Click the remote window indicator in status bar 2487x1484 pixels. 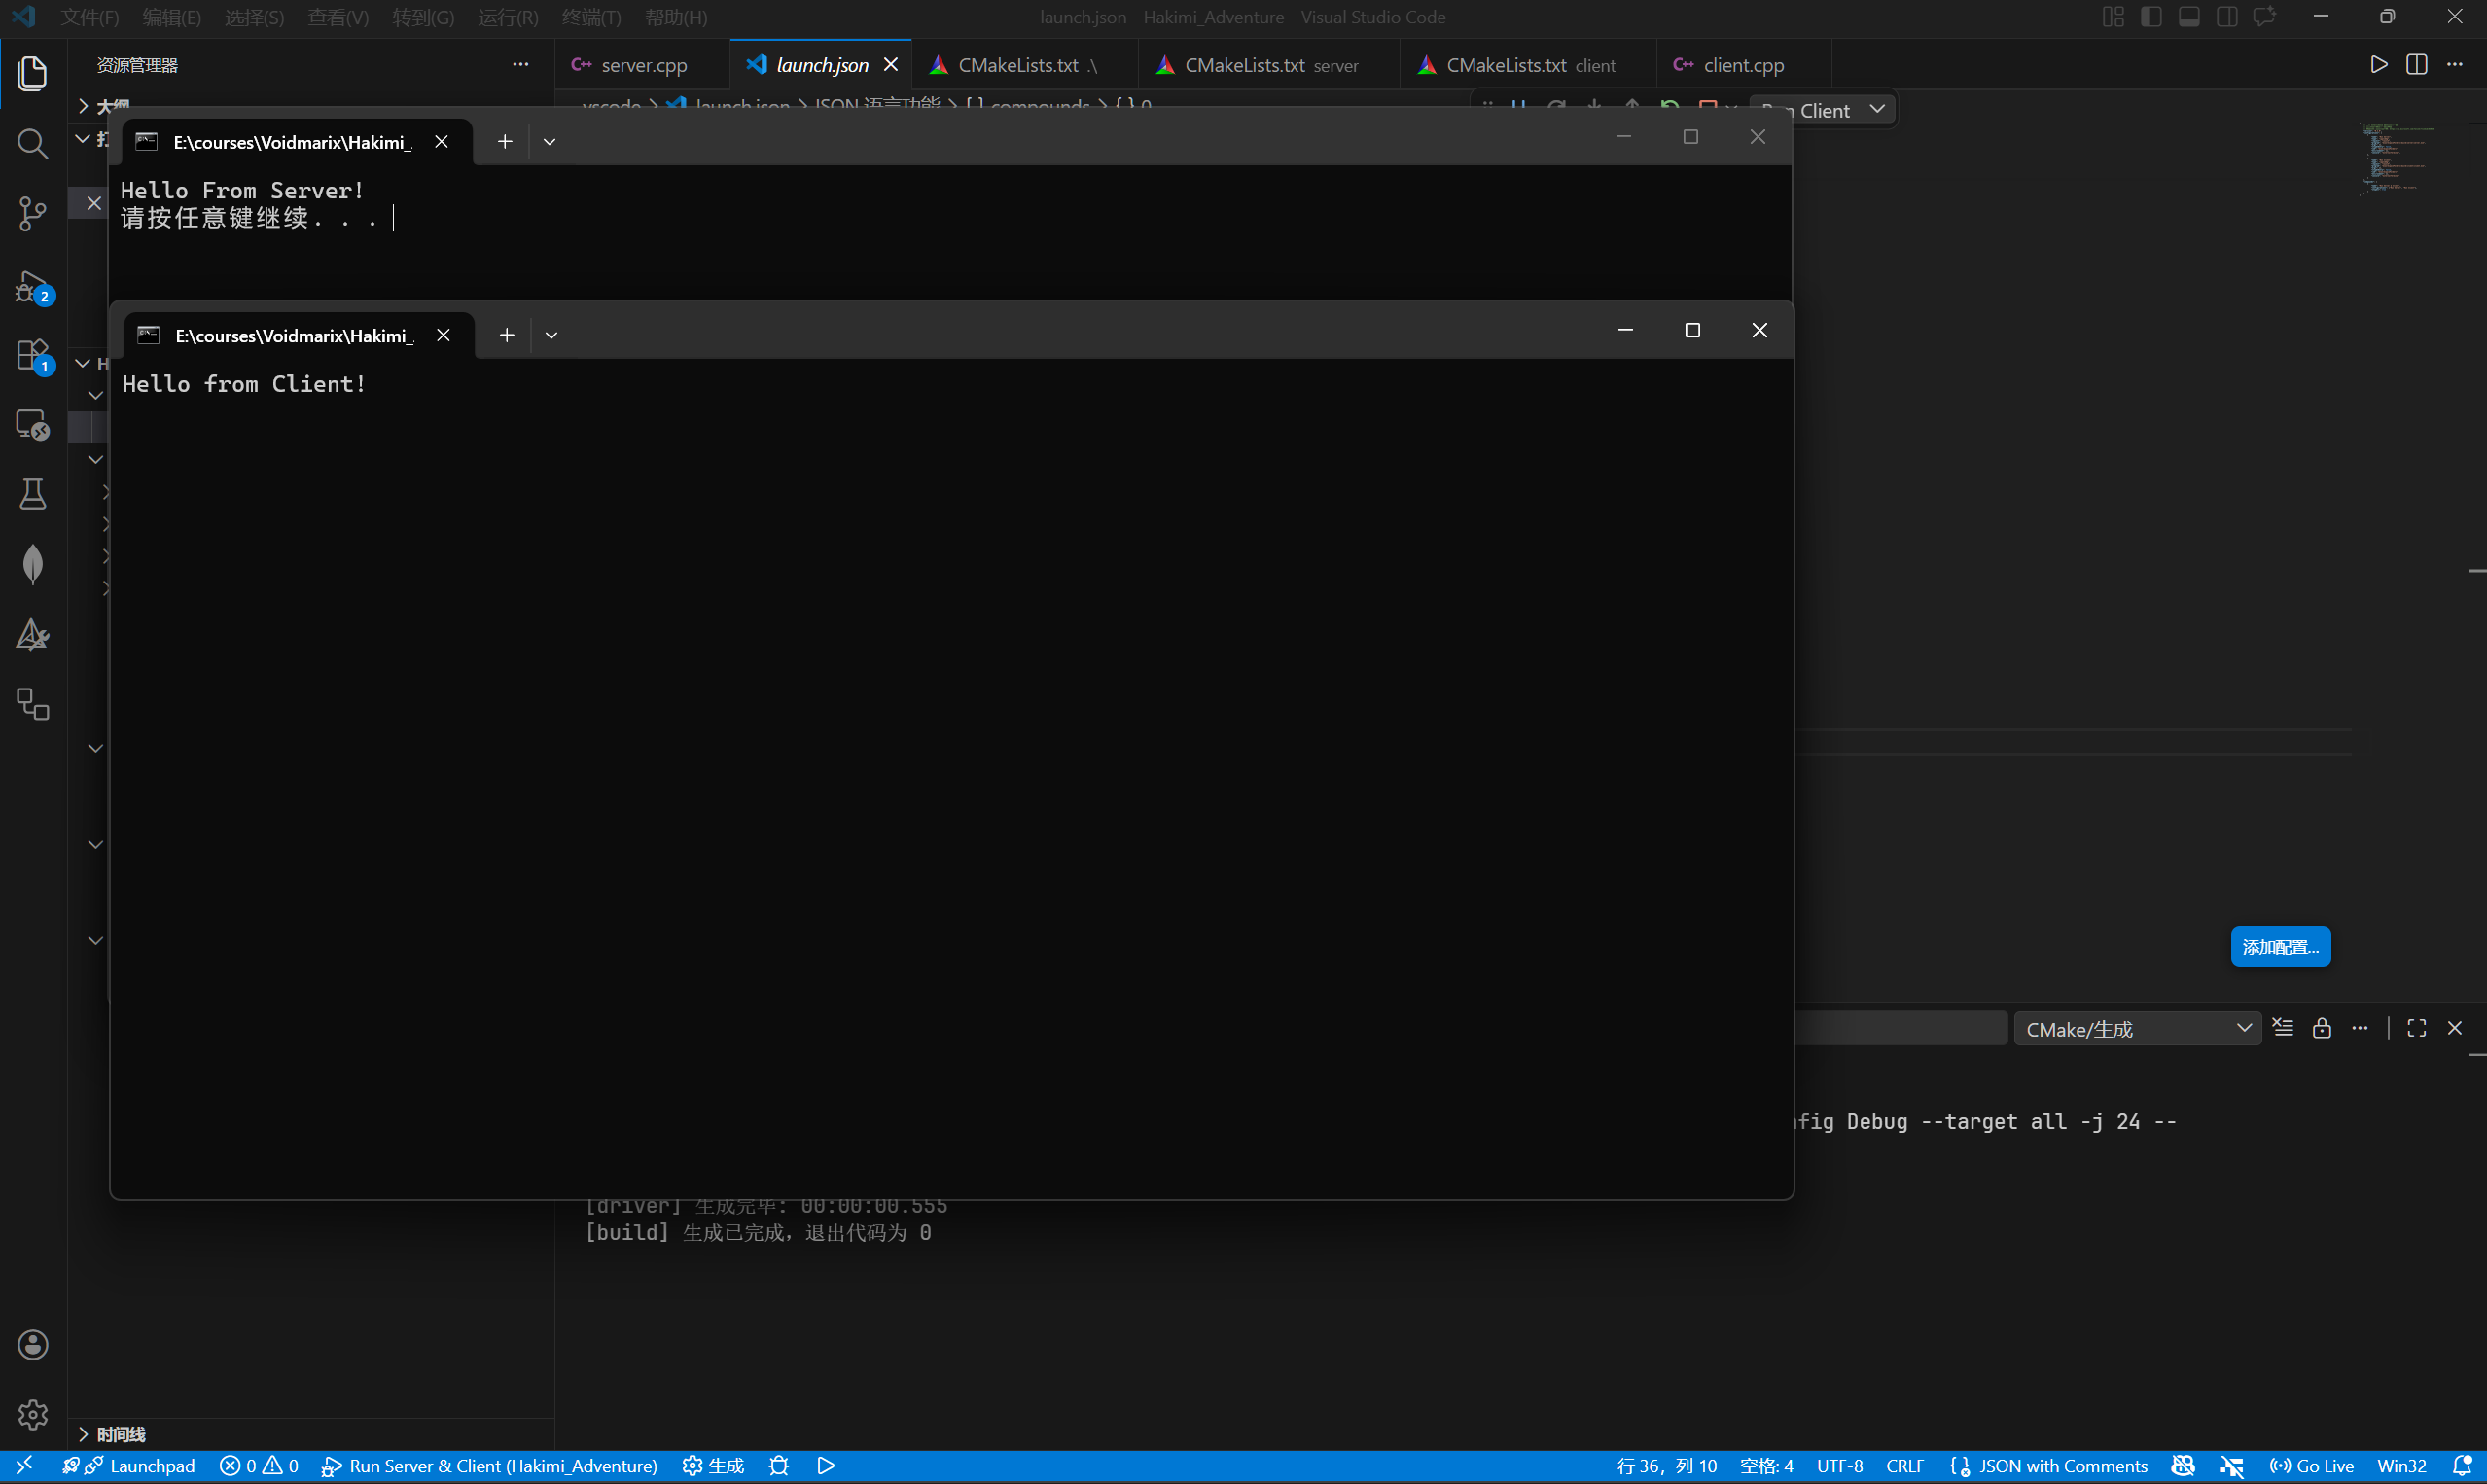tap(24, 1466)
